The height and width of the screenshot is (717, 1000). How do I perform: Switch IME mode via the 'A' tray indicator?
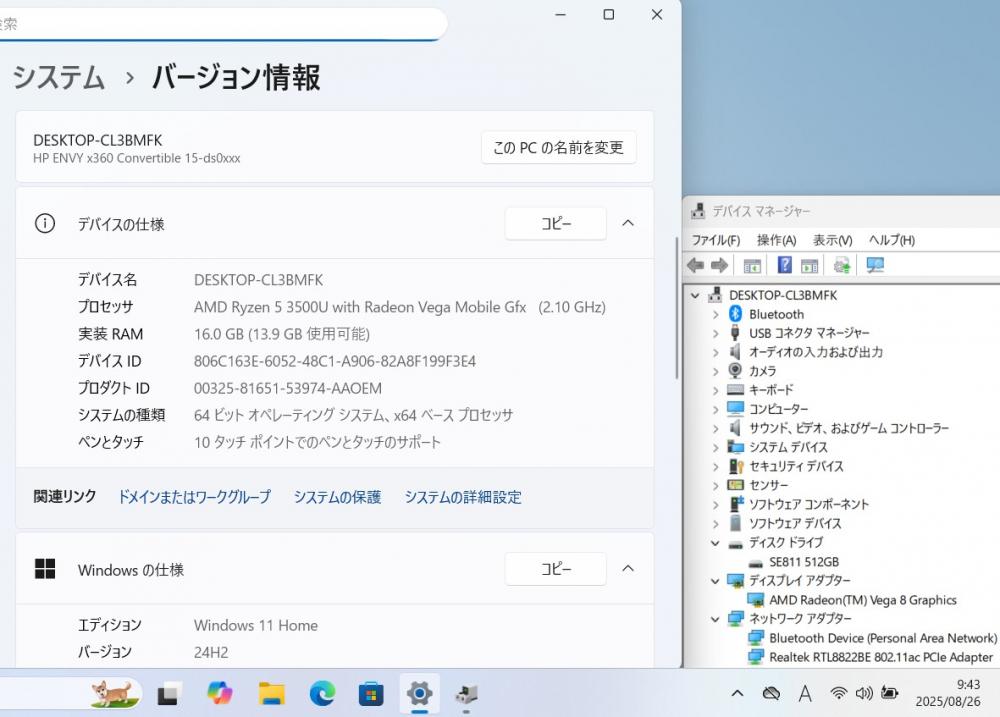805,693
